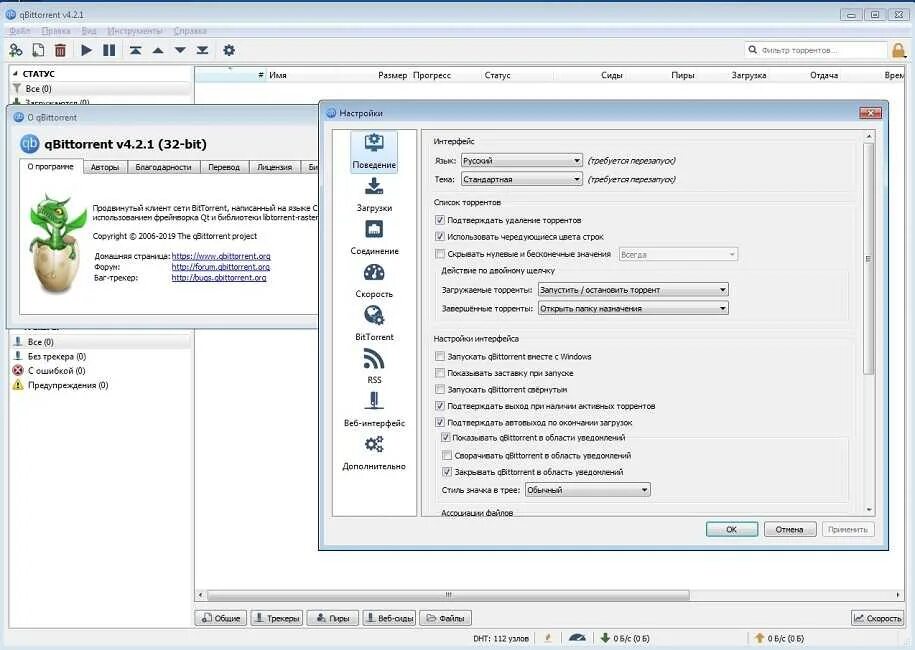
Task: Click the add torrent file icon
Action: (38, 50)
